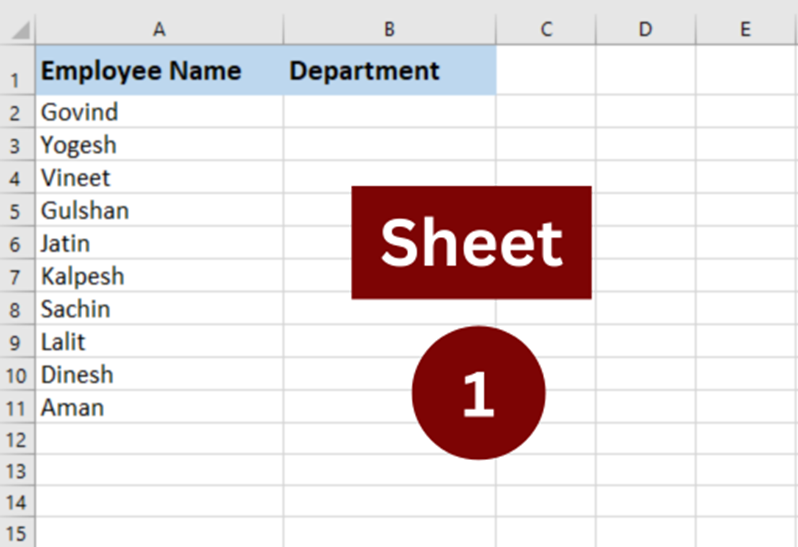The width and height of the screenshot is (798, 547).
Task: Click empty Department cell beside Yogesh
Action: click(x=389, y=144)
